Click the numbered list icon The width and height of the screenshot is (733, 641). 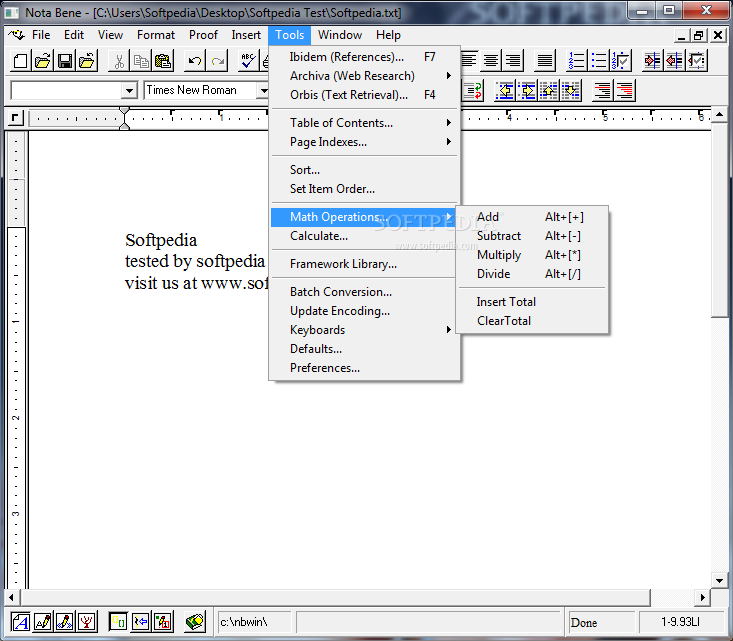click(577, 61)
